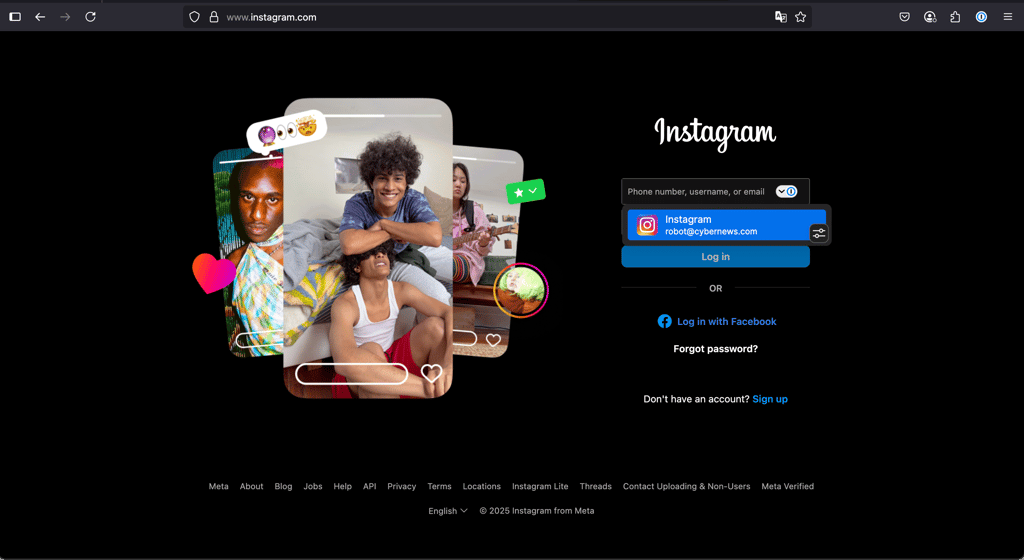Image resolution: width=1024 pixels, height=560 pixels.
Task: Click the green-haired story avatar circle
Action: tap(520, 290)
